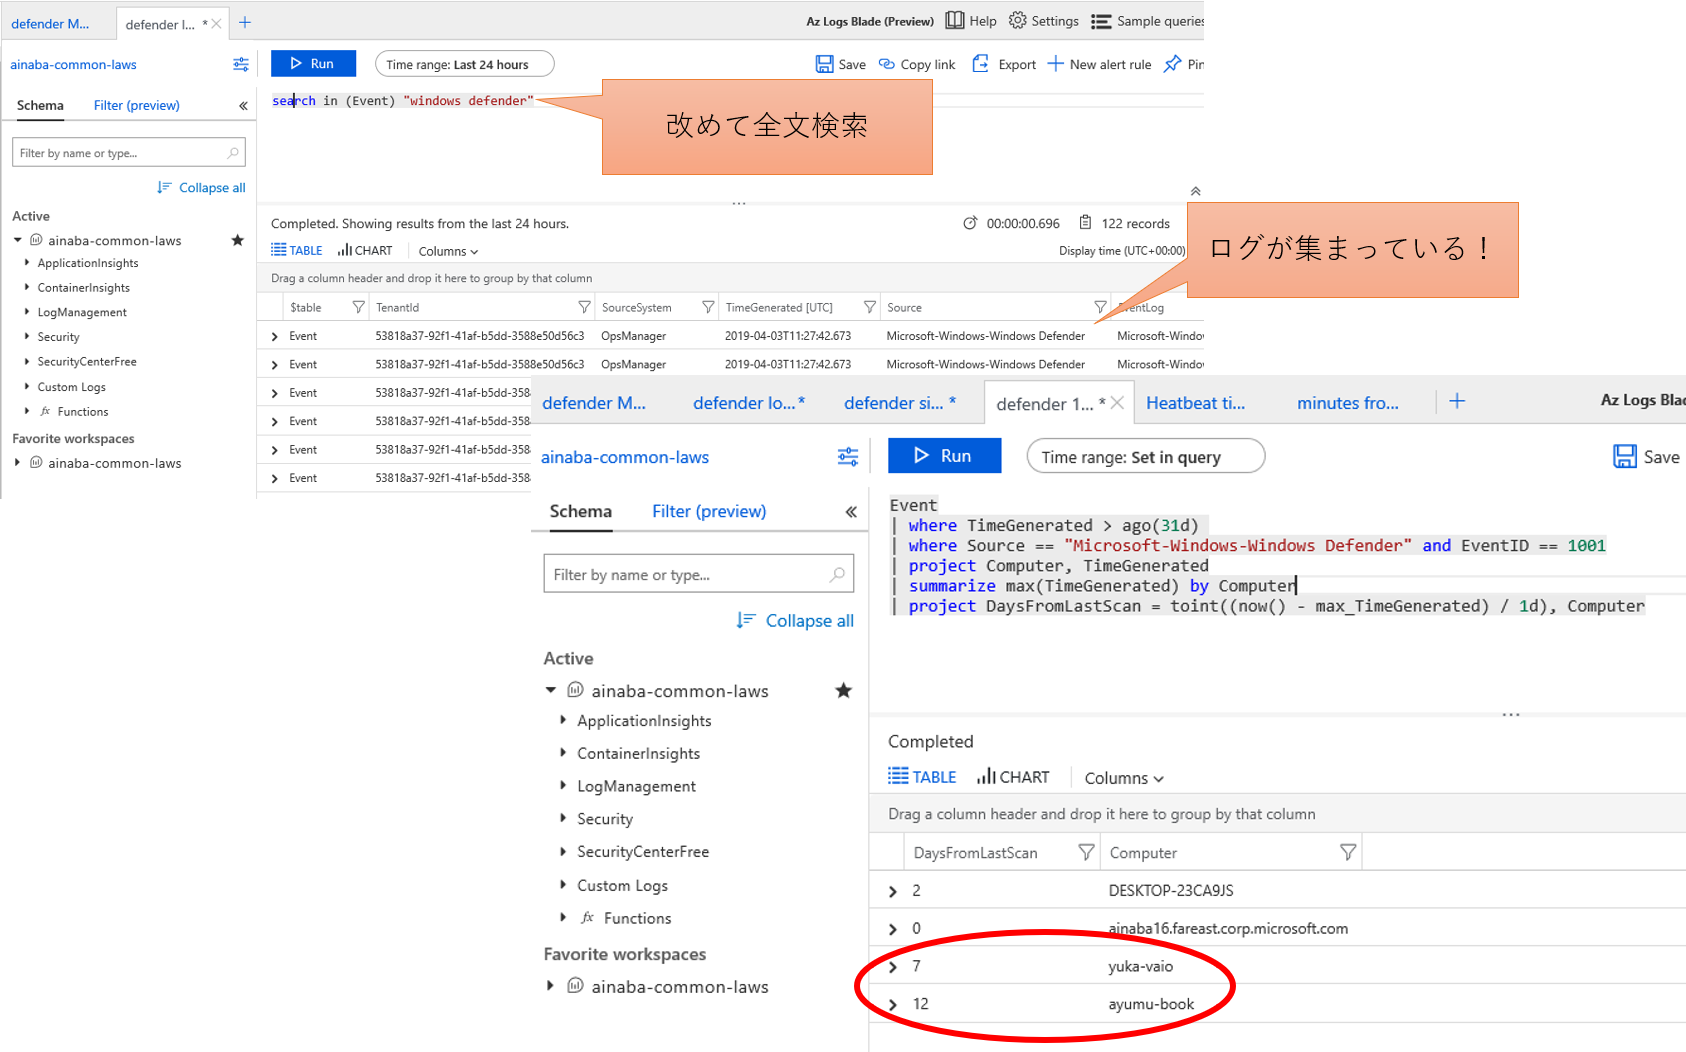Image resolution: width=1686 pixels, height=1052 pixels.
Task: Click Collapse all in lower schema panel
Action: [x=795, y=620]
